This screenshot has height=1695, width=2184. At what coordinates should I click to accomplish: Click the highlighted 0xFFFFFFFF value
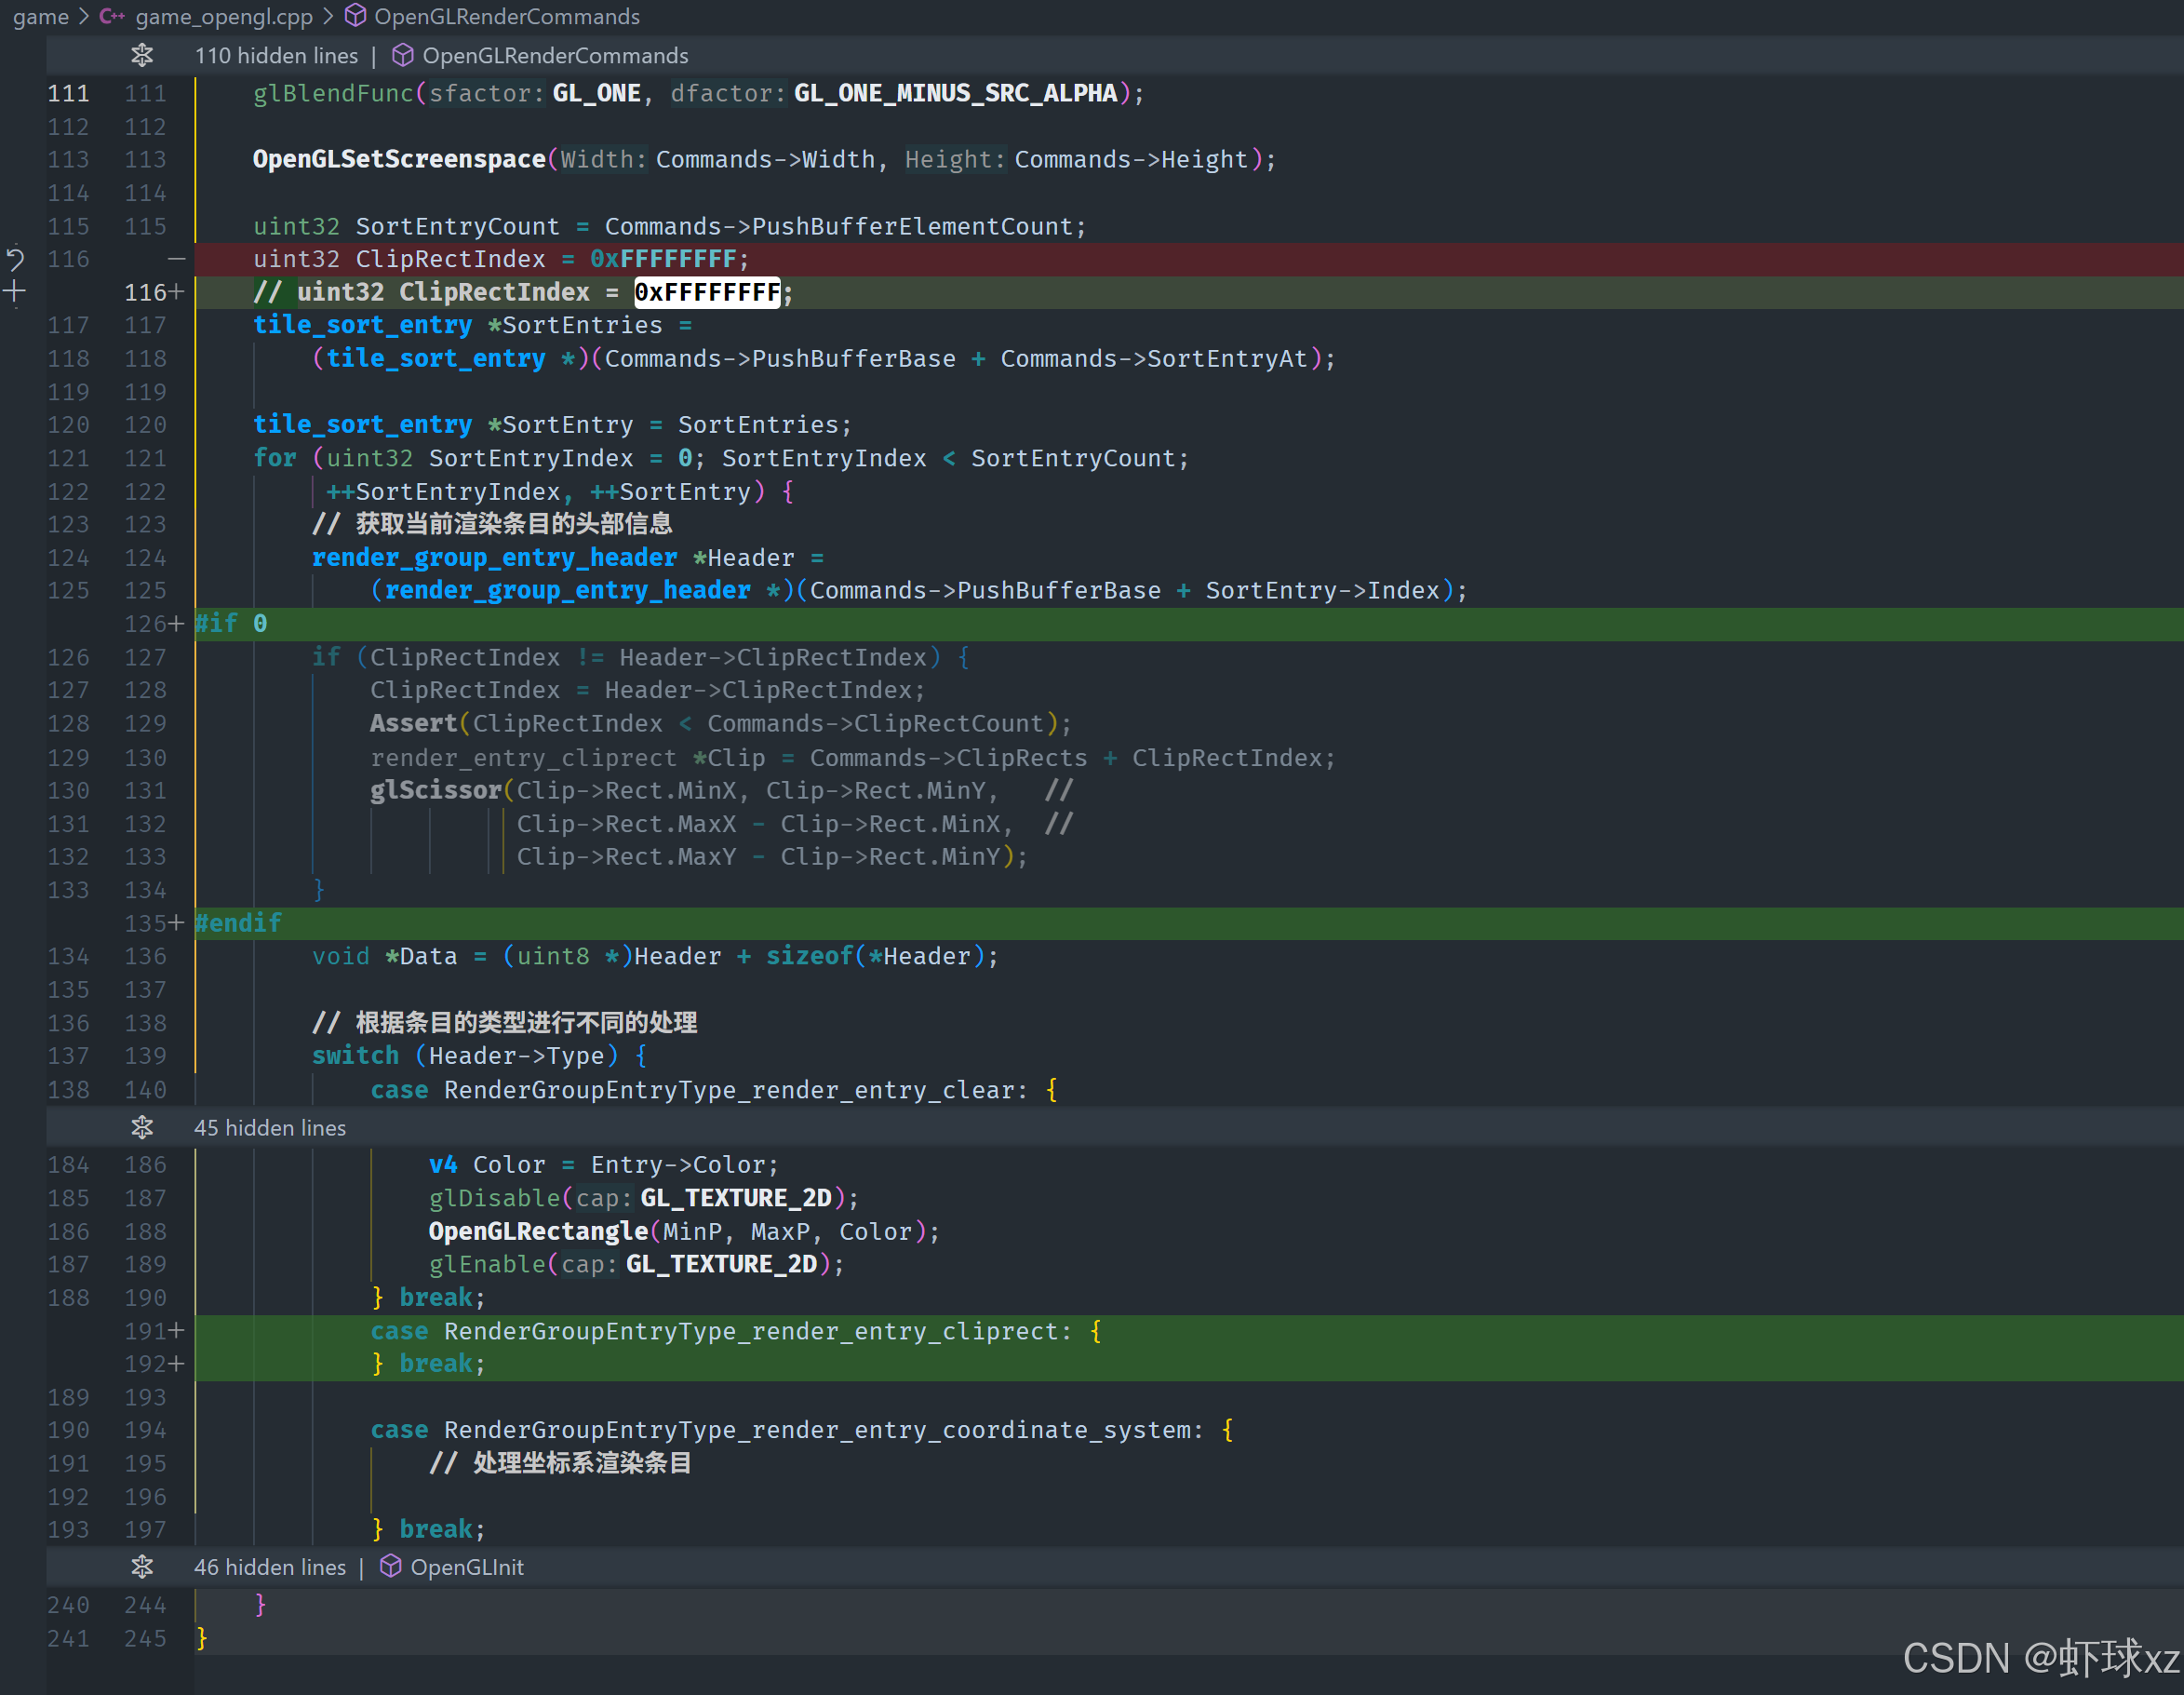707,293
